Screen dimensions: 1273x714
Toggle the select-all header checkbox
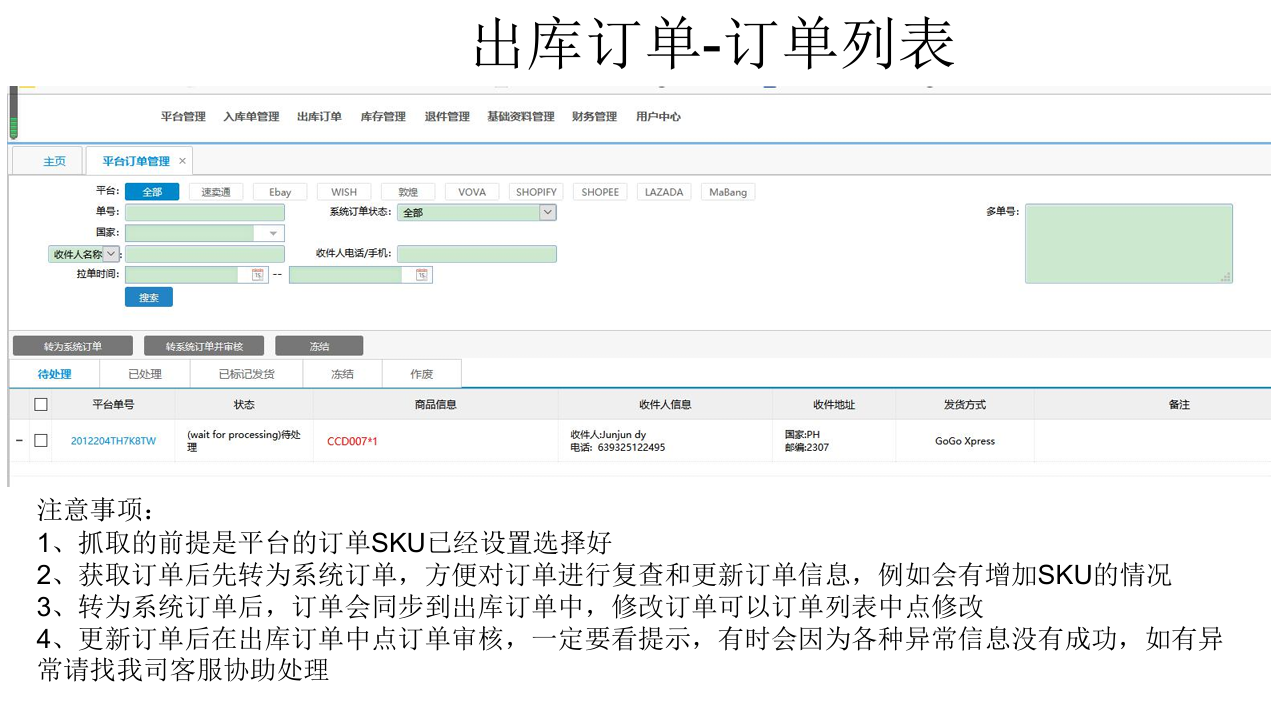point(41,405)
